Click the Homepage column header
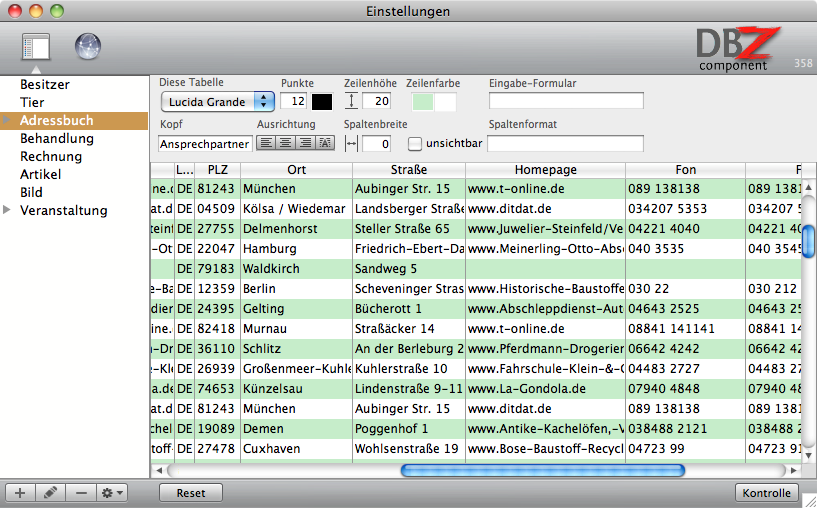The width and height of the screenshot is (817, 508). tap(546, 170)
